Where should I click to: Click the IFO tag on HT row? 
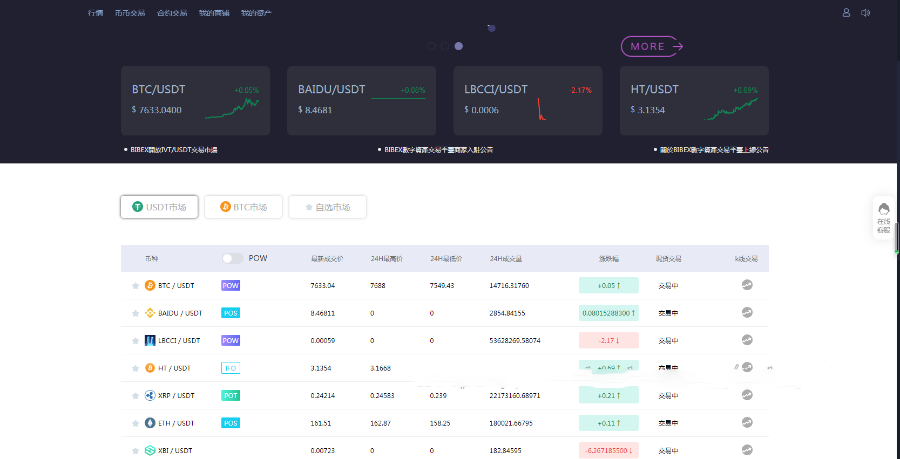point(230,368)
